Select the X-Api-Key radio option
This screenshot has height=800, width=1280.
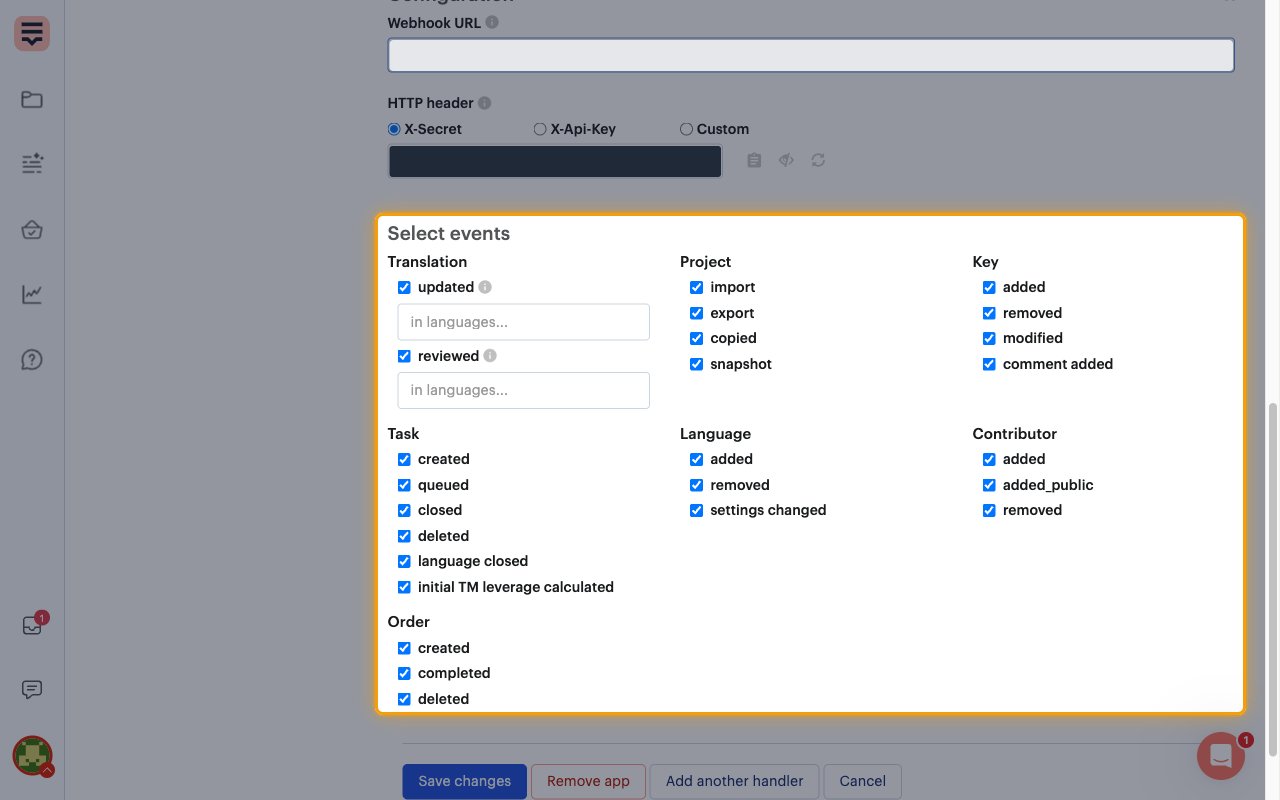coord(540,129)
